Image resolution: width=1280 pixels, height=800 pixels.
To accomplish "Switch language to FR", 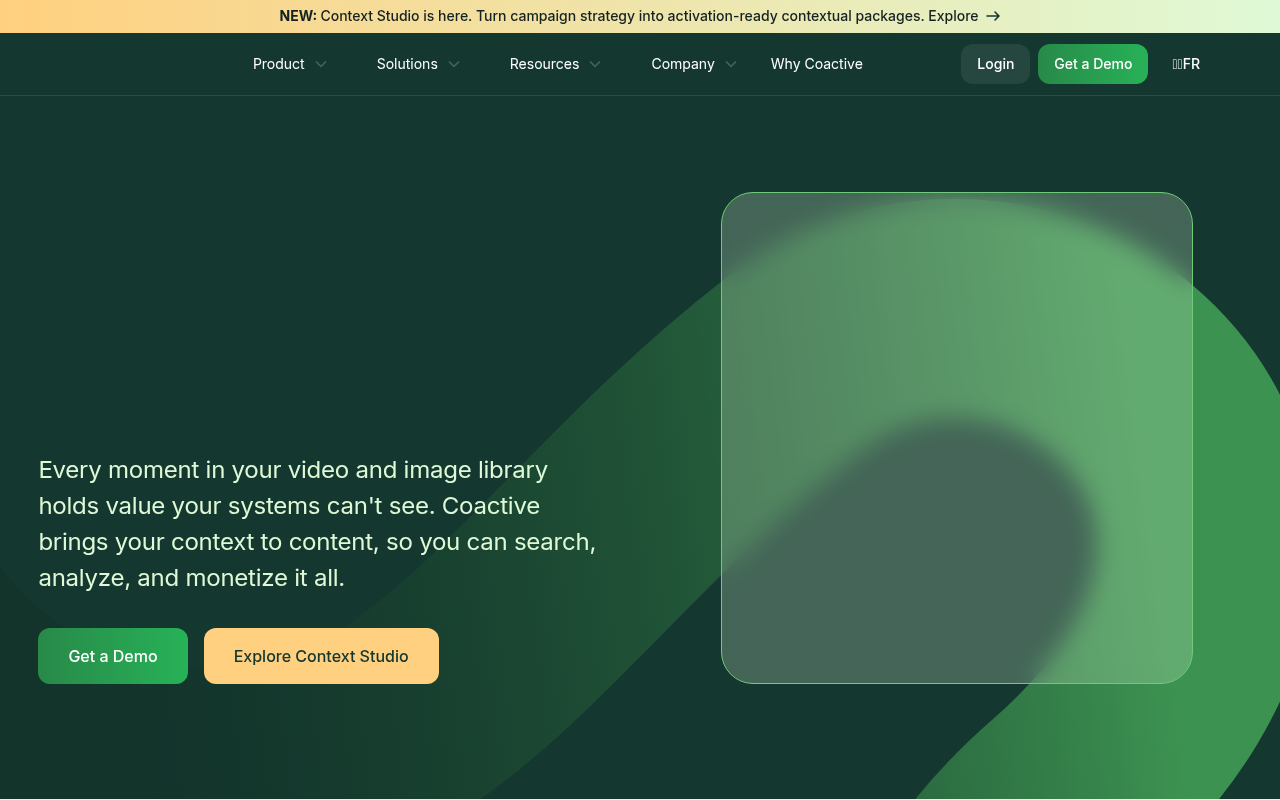I will coord(1186,64).
